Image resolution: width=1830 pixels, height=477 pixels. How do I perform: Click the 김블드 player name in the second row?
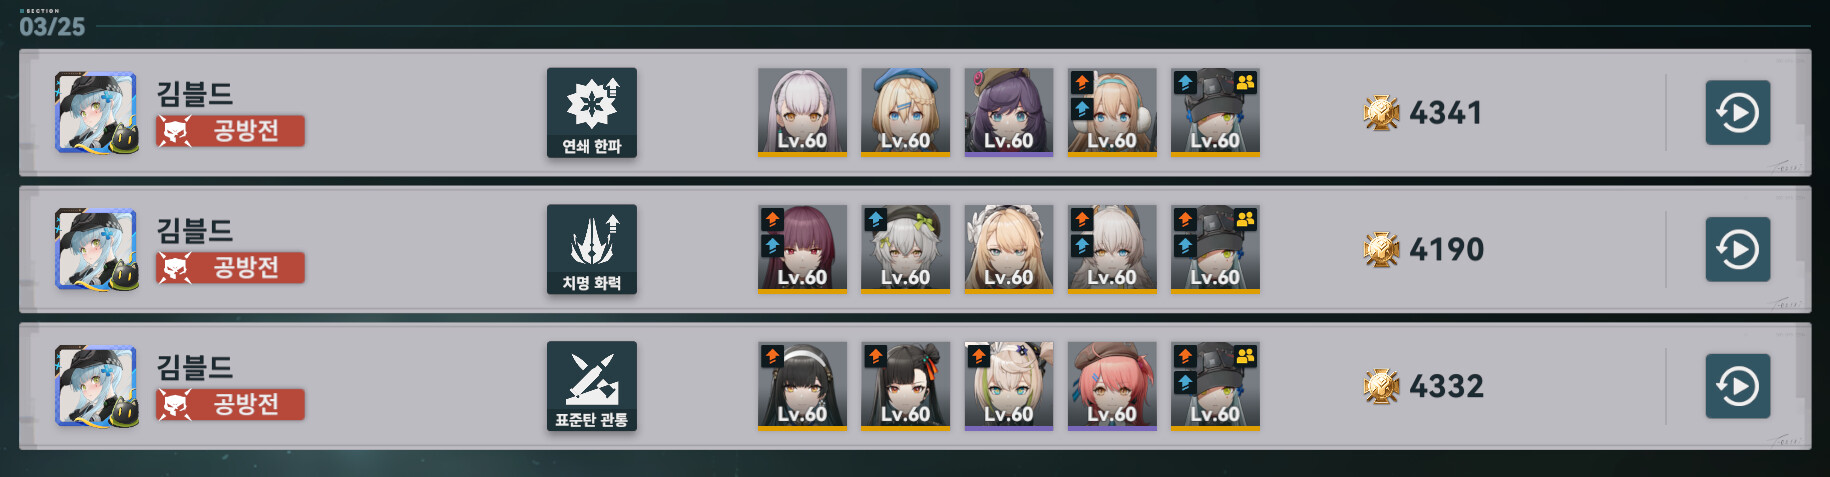(195, 230)
